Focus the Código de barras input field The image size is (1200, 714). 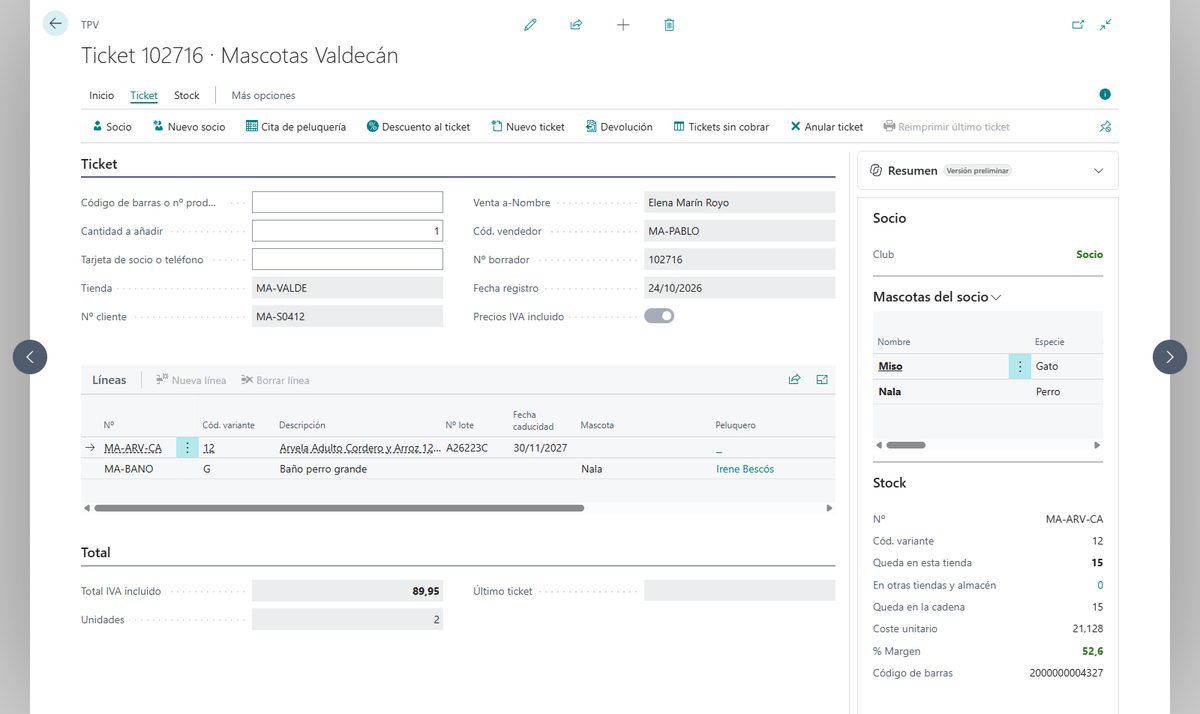[347, 202]
